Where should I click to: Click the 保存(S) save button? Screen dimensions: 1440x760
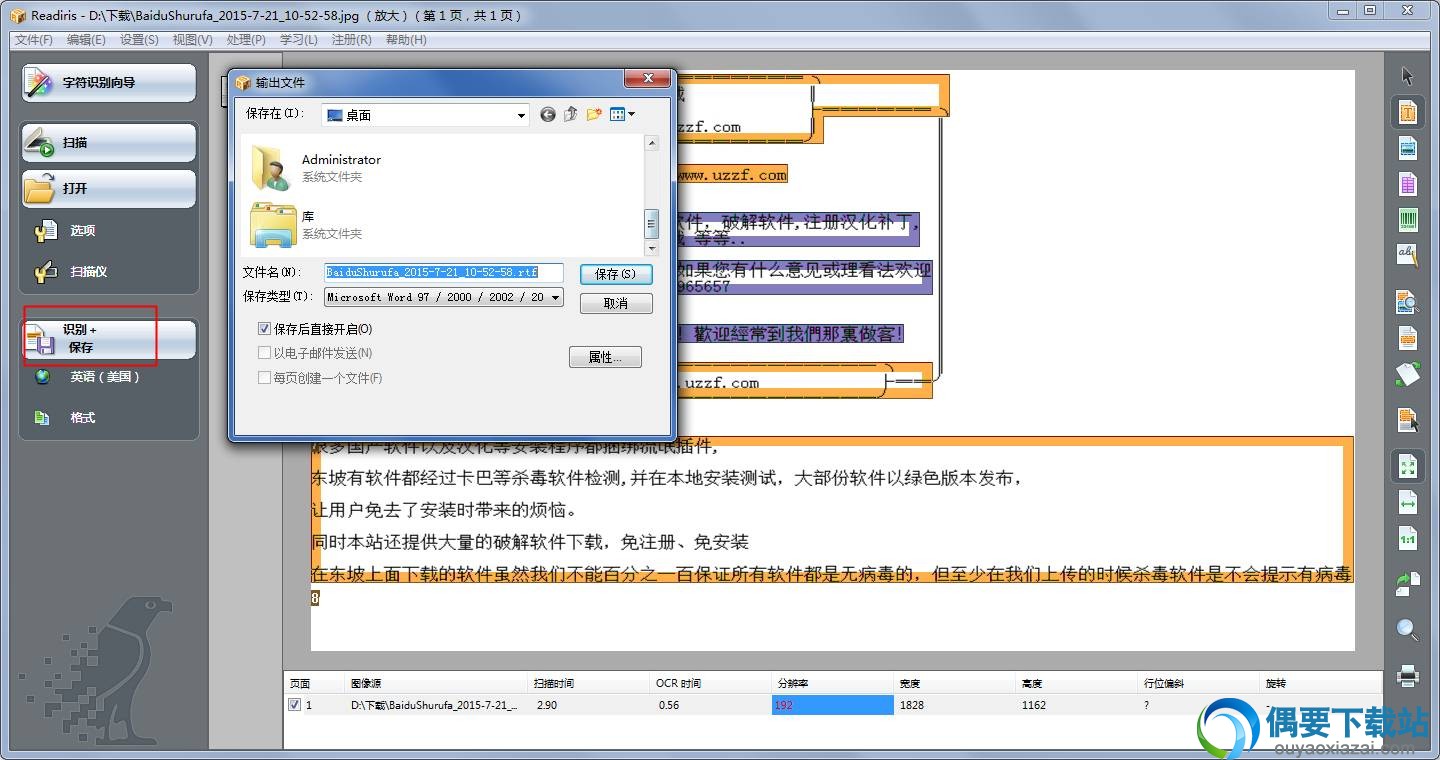point(616,273)
